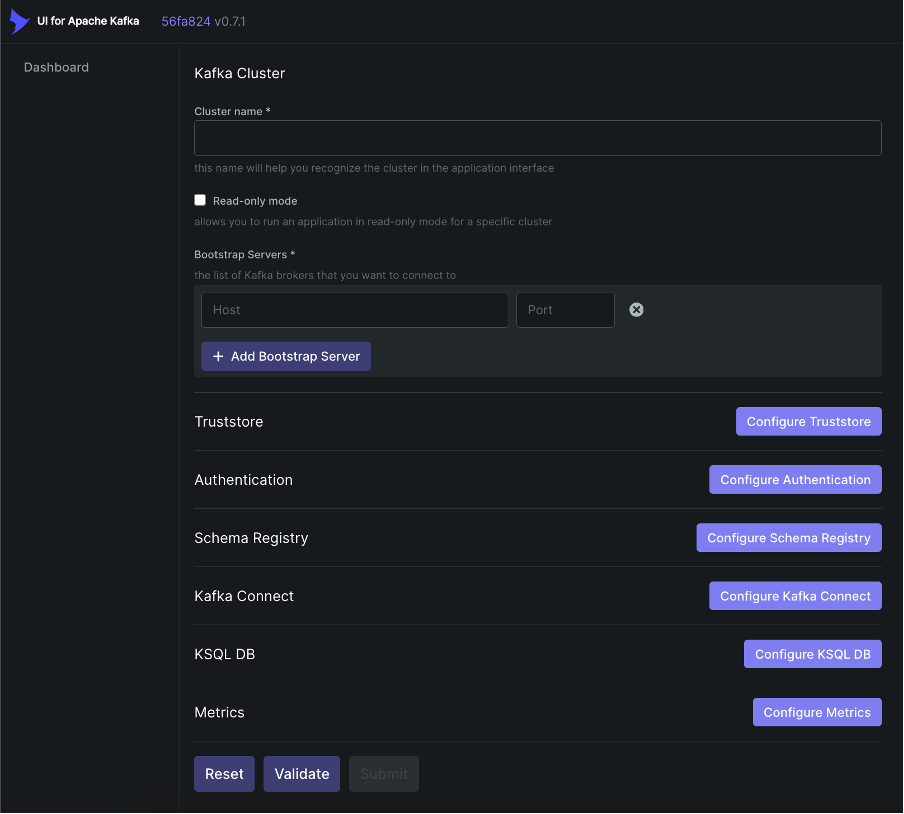Open the 56fa824 commit link
Screen dimensions: 904x814
pos(186,21)
